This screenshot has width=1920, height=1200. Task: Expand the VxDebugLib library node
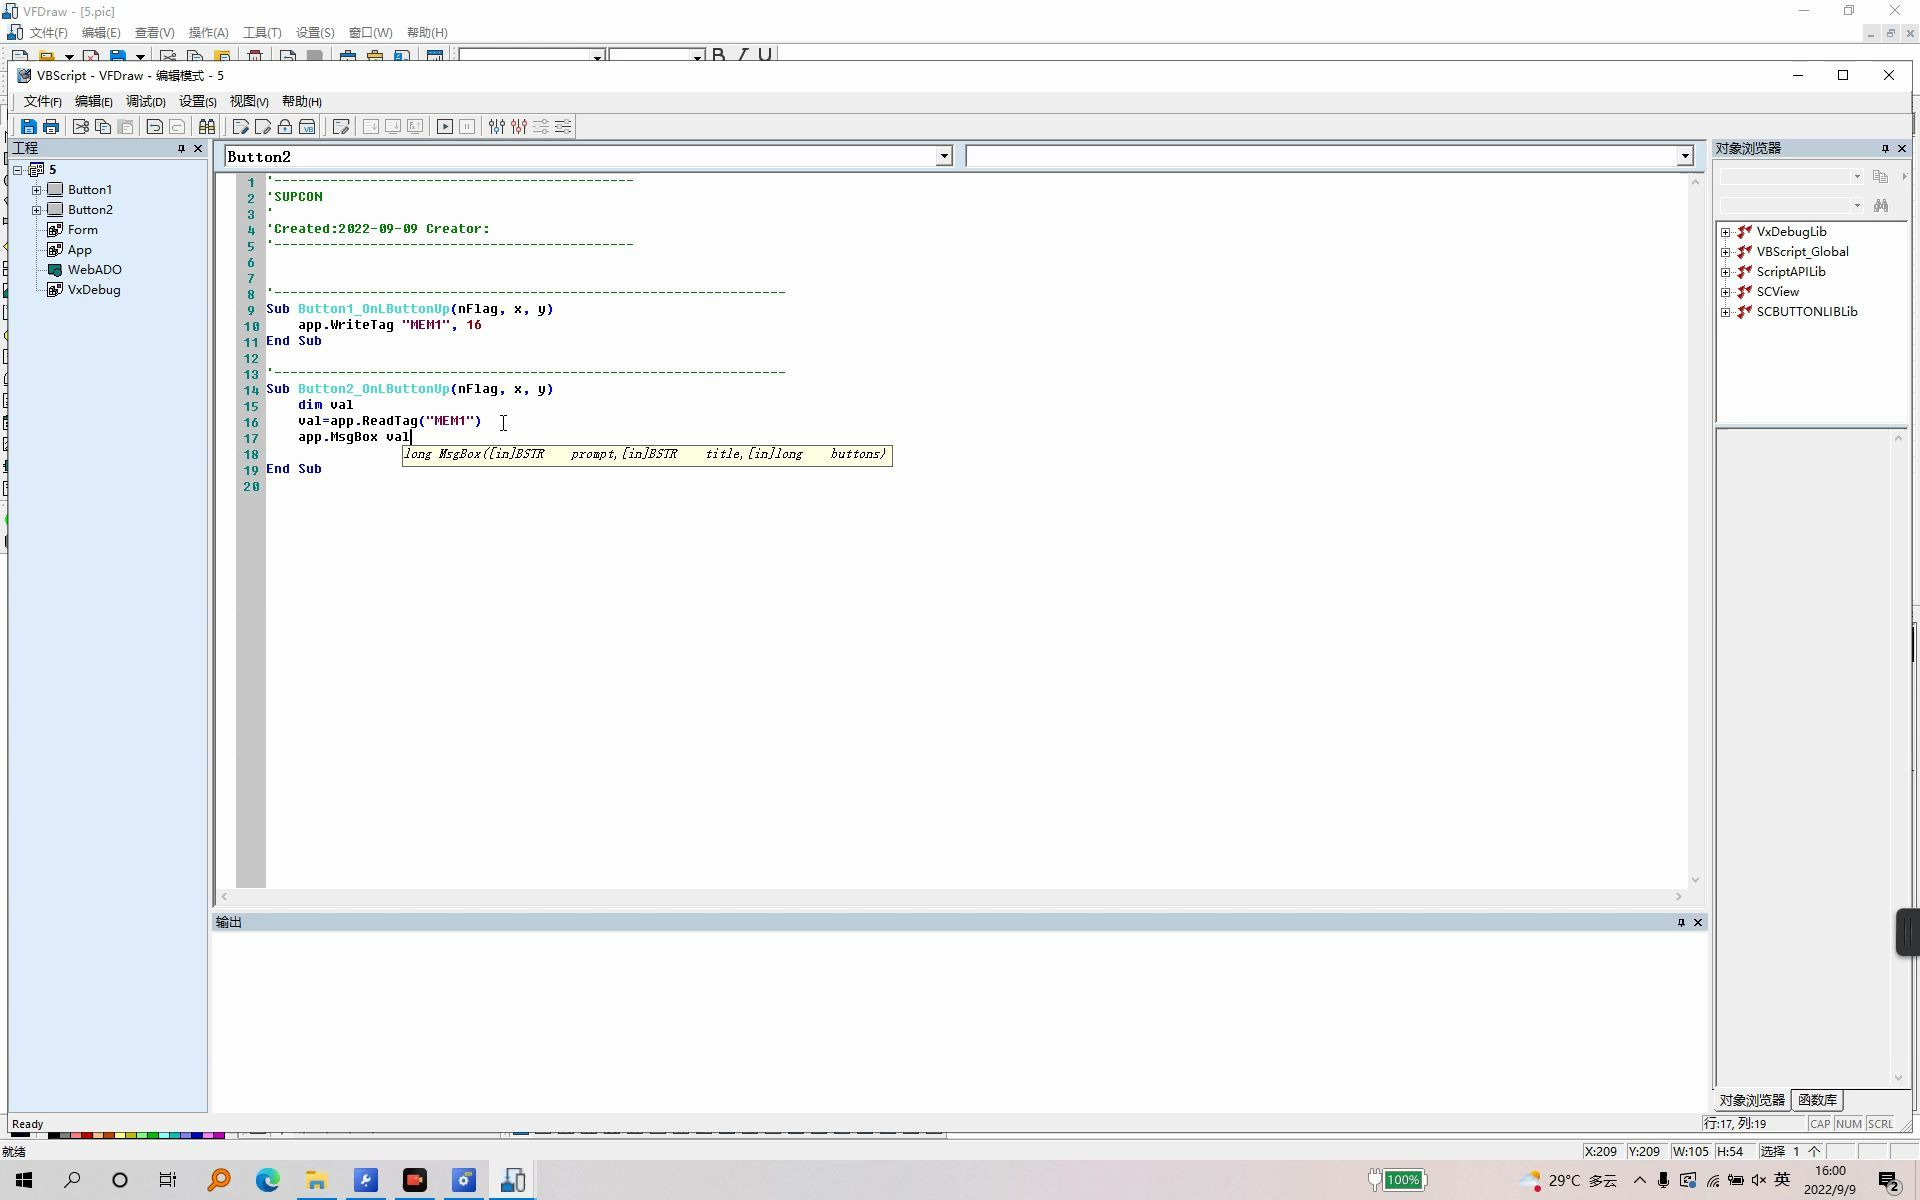click(x=1726, y=232)
